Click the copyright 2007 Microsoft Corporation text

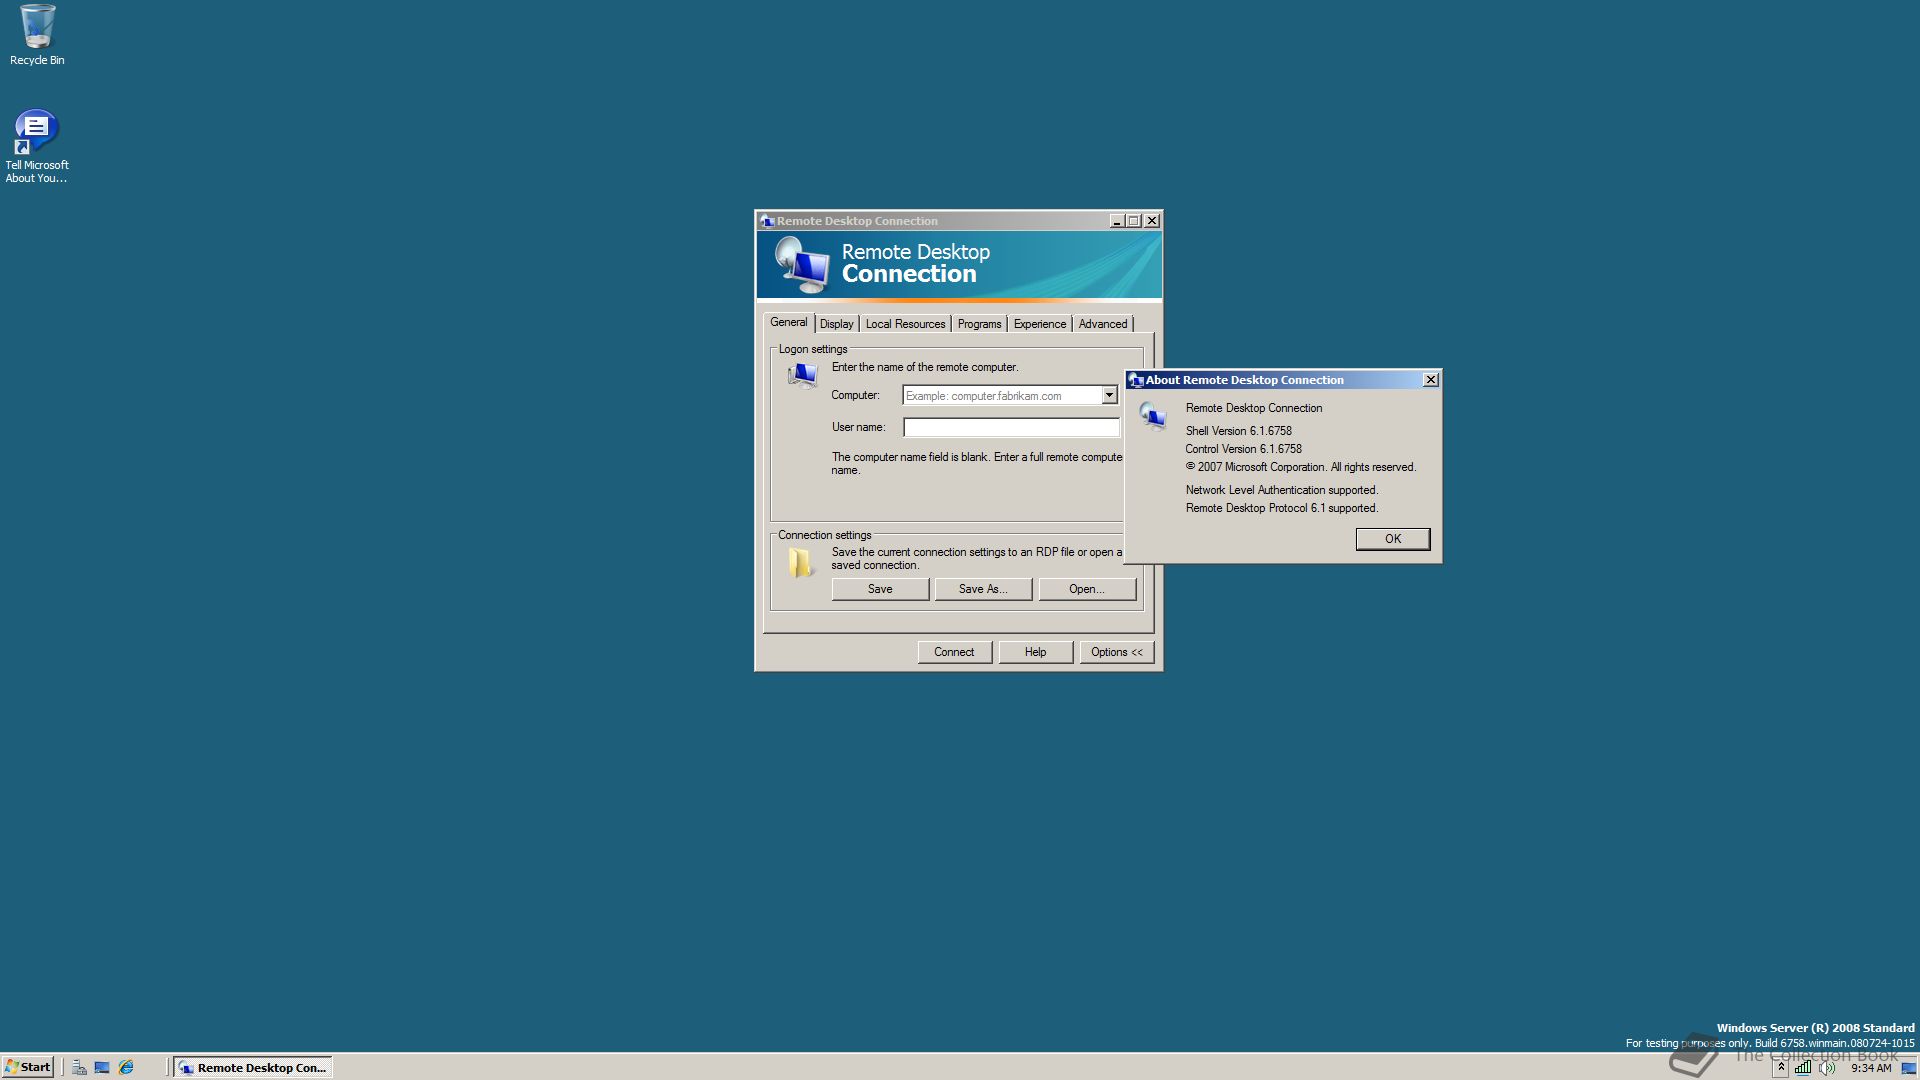pos(1301,467)
